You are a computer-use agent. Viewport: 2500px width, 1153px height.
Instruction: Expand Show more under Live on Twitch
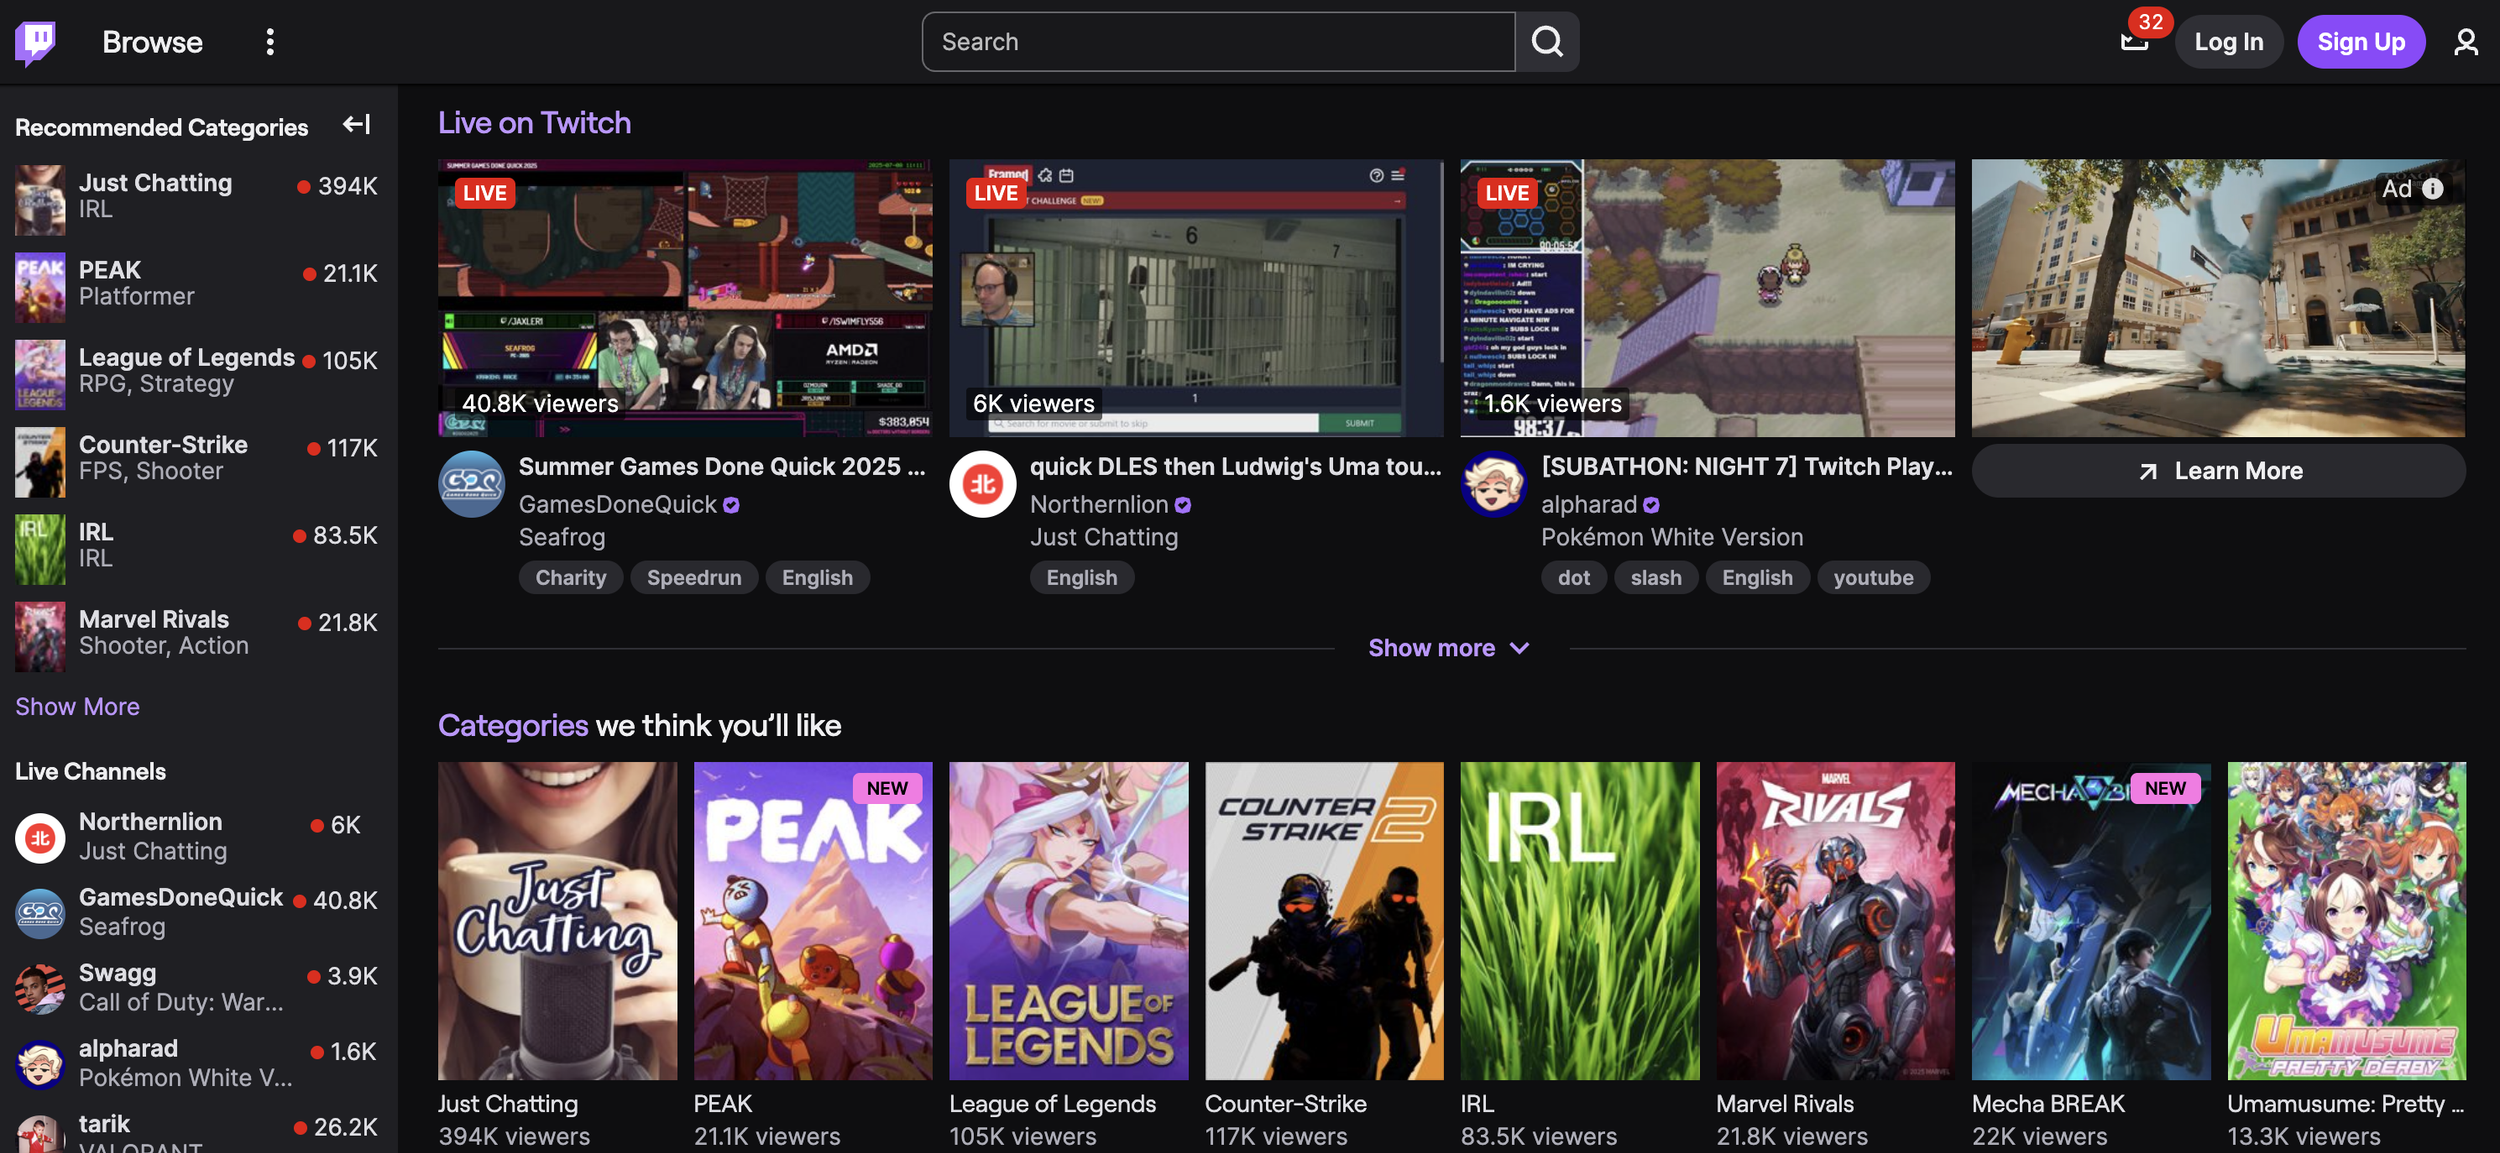point(1448,648)
